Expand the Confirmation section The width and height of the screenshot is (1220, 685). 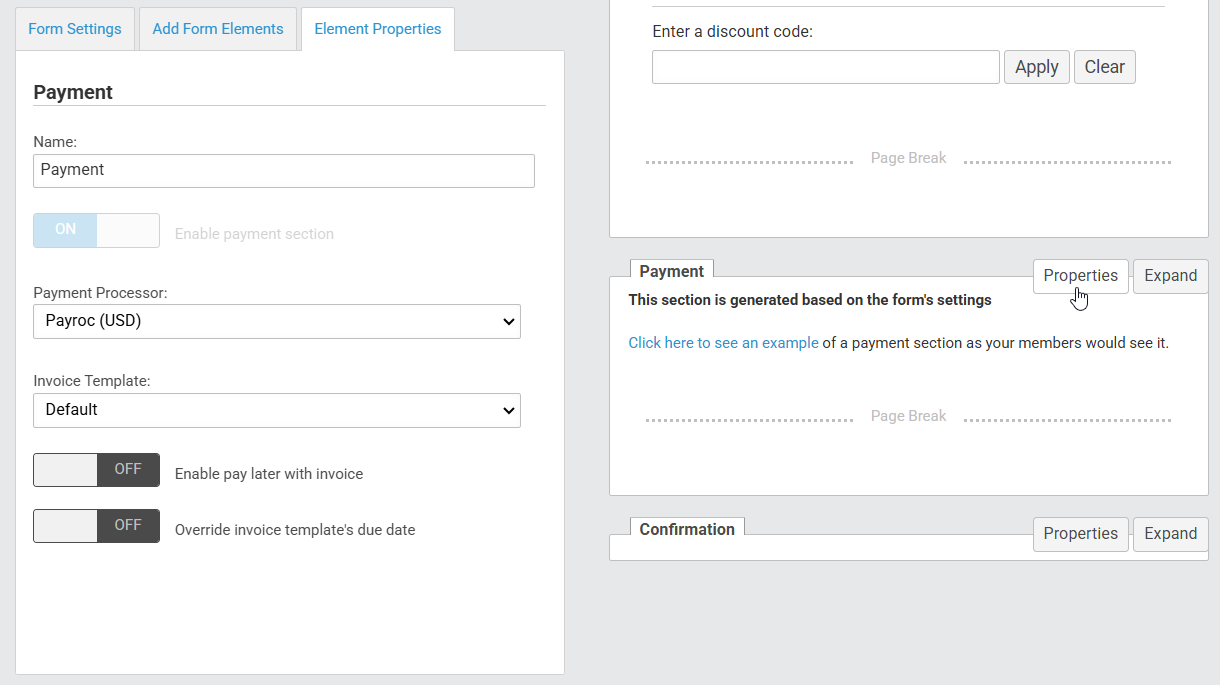[1170, 534]
